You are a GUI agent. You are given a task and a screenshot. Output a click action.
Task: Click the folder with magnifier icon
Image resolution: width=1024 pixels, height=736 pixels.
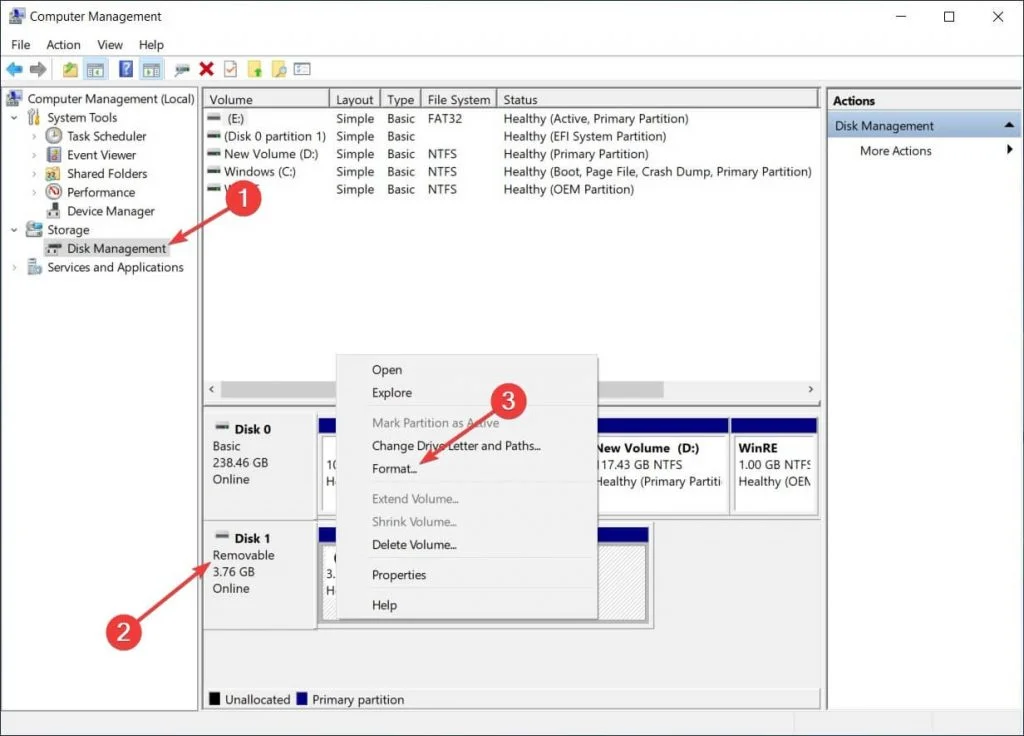click(279, 69)
